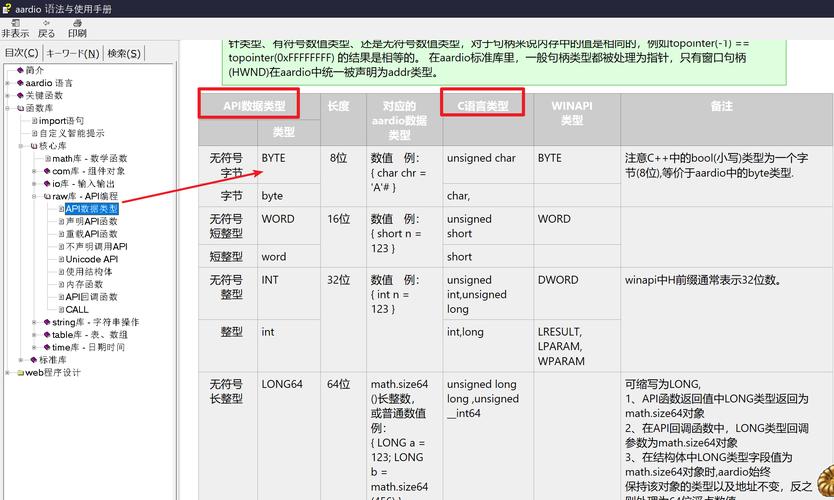This screenshot has width=834, height=500.
Task: Expand the web程序设计 tree node
Action: [7, 372]
